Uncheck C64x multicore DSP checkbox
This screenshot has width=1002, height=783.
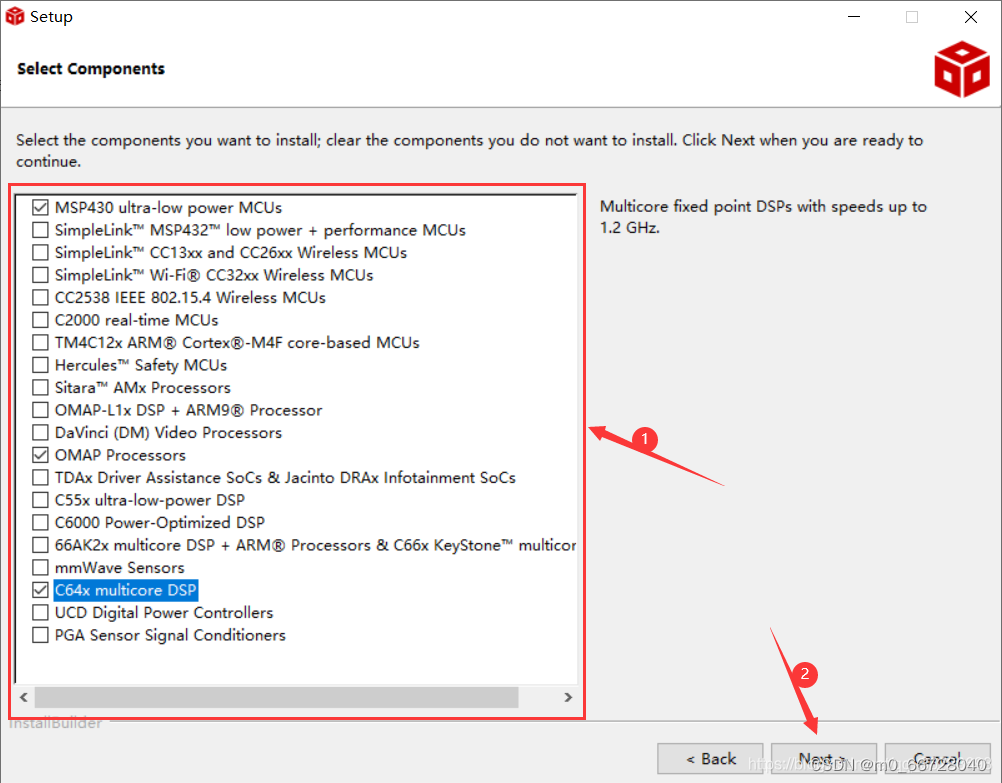[x=40, y=590]
